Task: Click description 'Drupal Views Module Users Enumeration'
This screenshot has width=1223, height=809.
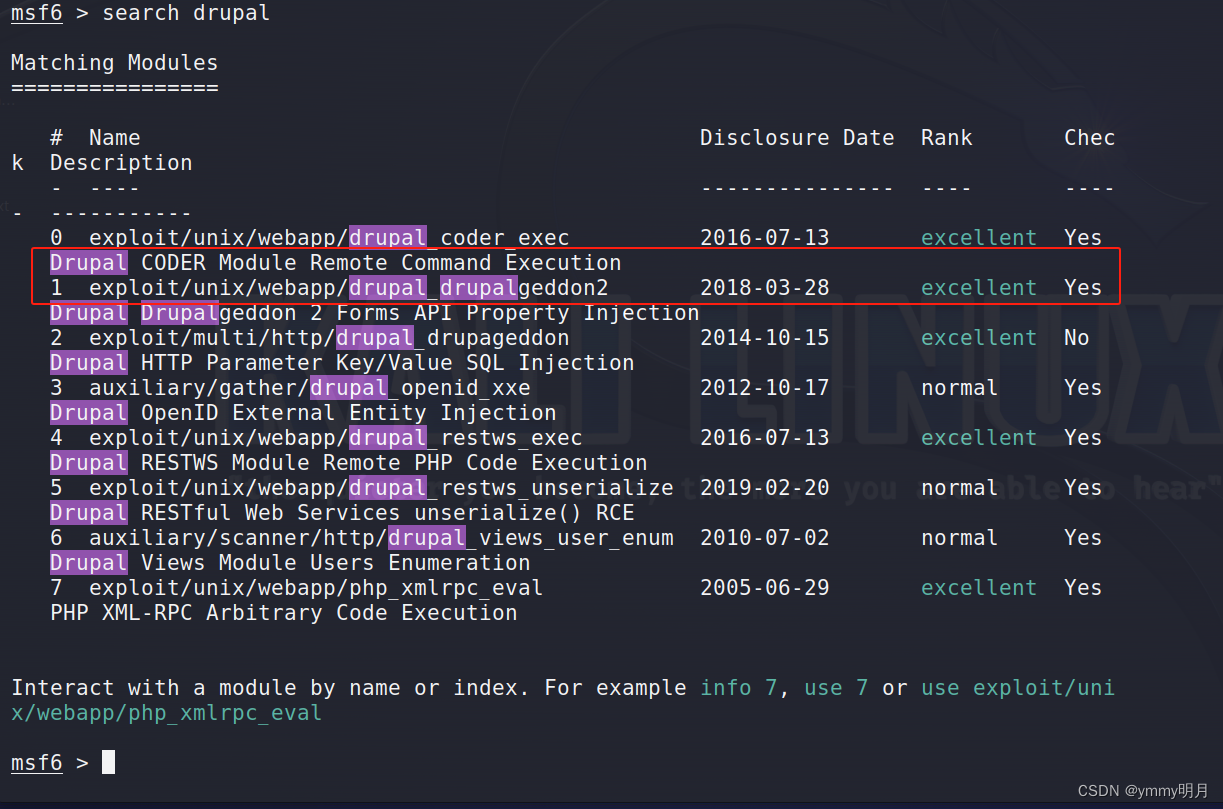Action: 290,563
